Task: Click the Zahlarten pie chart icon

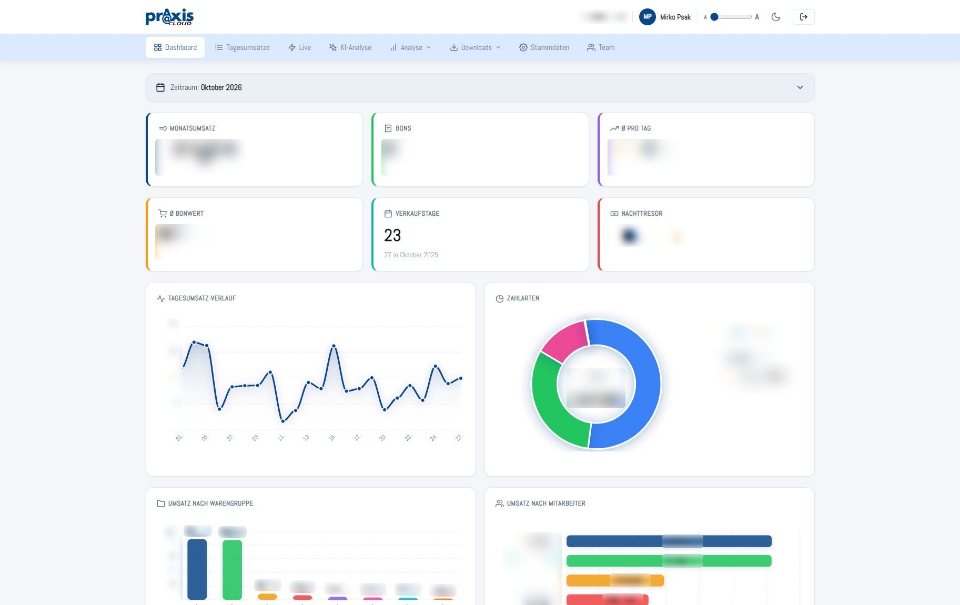Action: [x=500, y=298]
